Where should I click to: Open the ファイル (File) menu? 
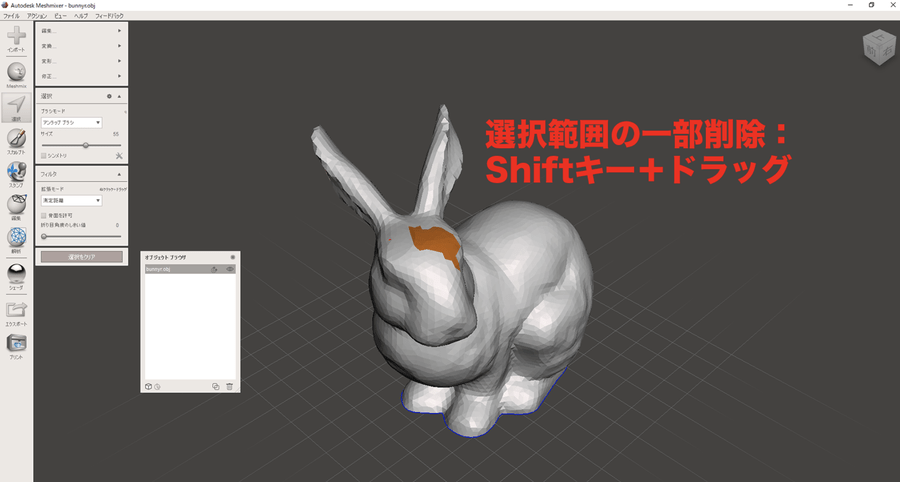pos(11,16)
